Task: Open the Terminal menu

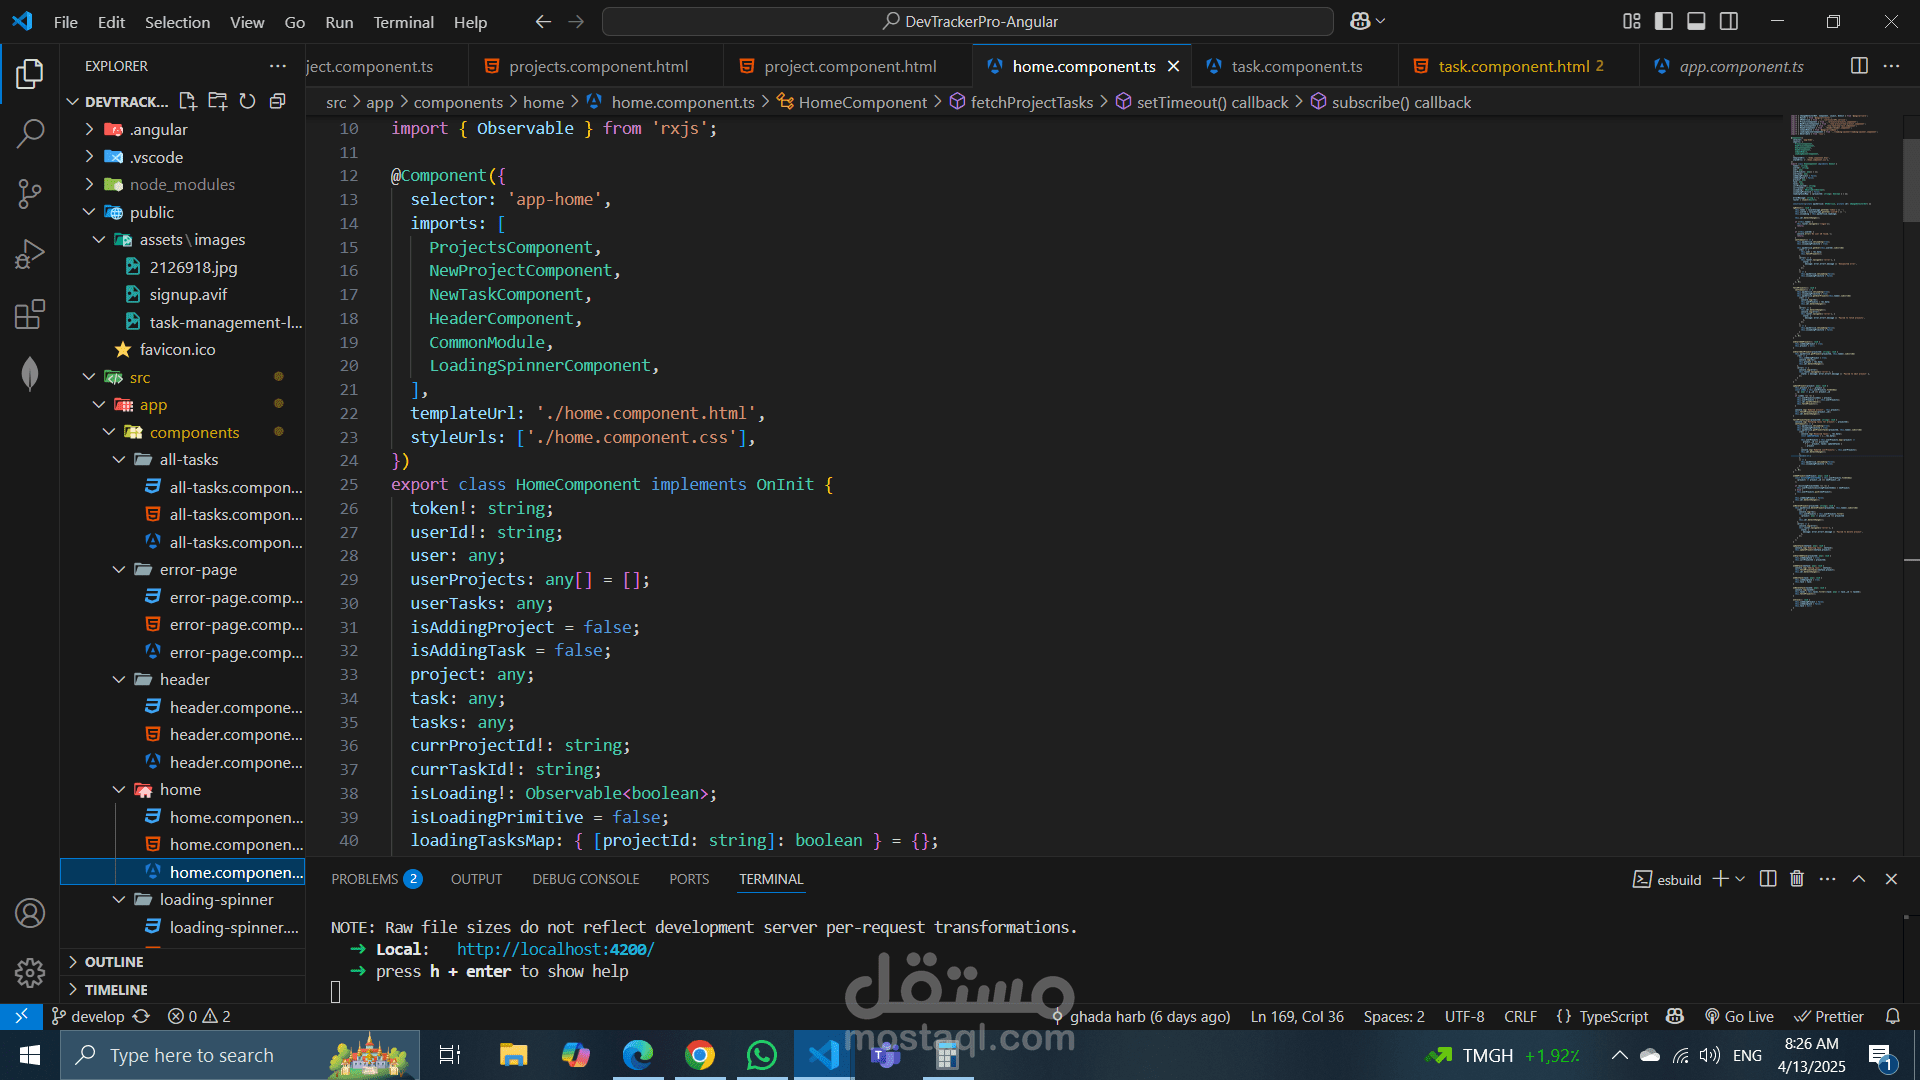Action: [x=403, y=22]
